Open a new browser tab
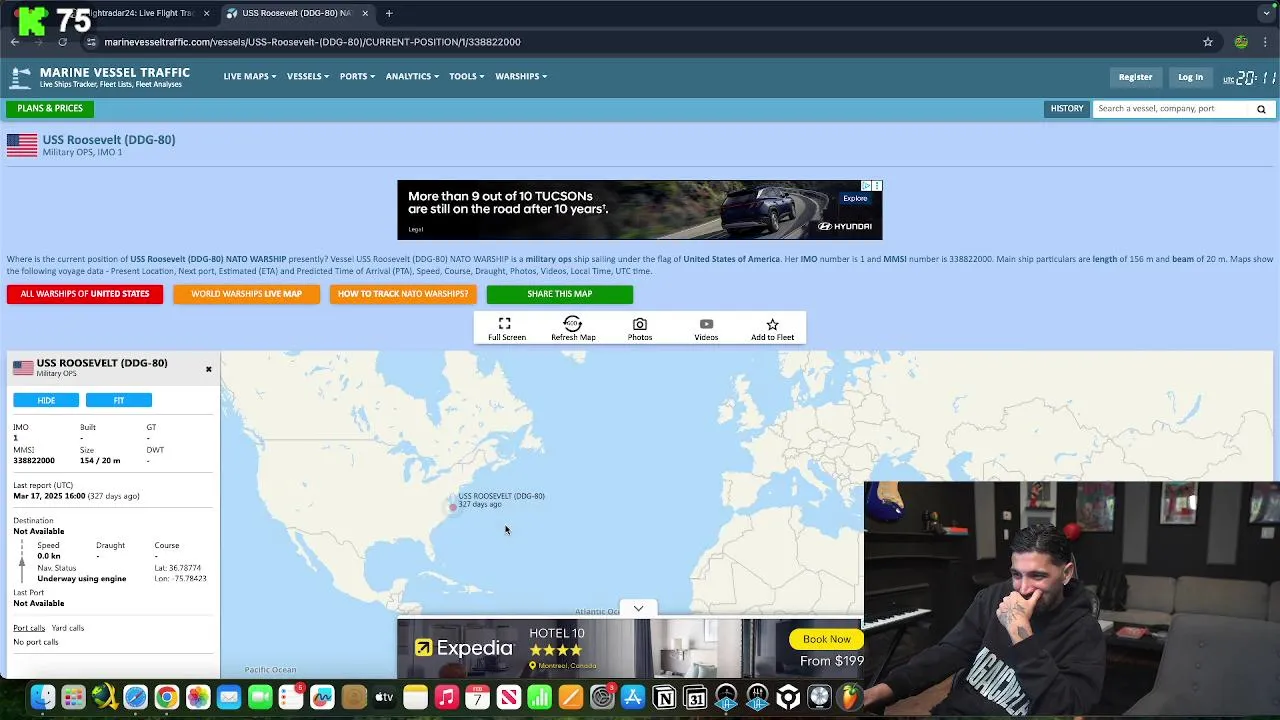 [389, 13]
